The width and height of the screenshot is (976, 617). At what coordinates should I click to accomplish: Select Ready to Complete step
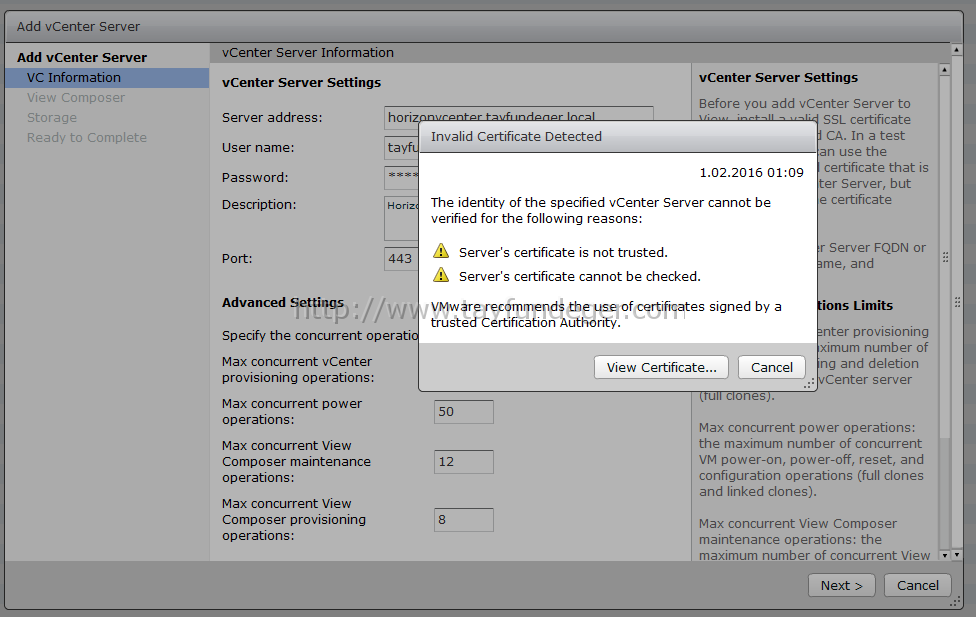87,138
